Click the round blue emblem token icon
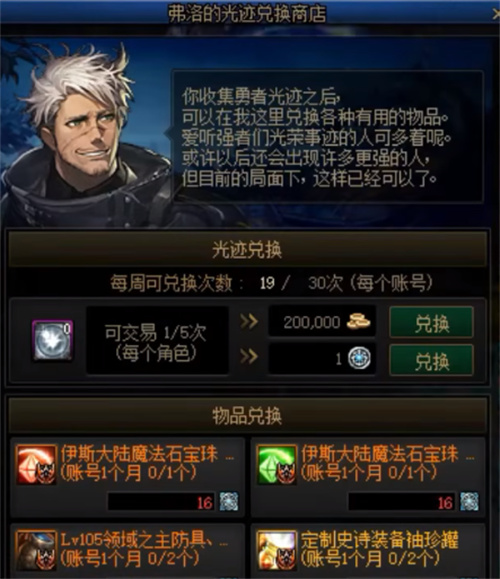This screenshot has height=579, width=500. click(359, 358)
